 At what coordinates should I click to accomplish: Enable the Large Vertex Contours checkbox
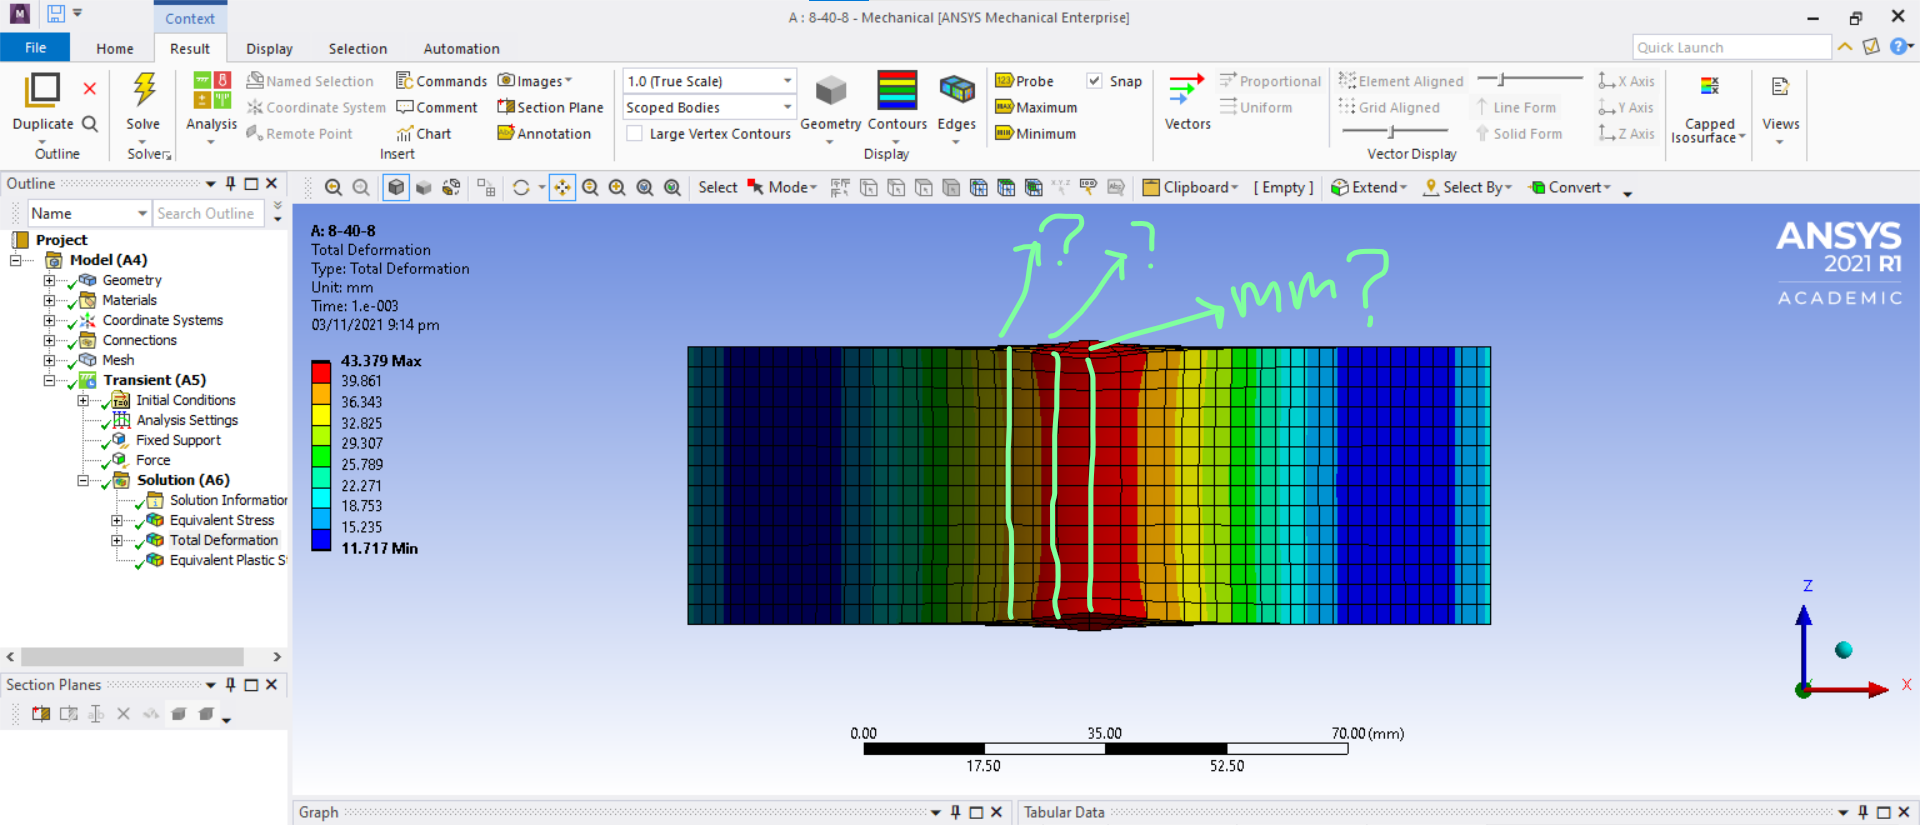[x=634, y=134]
